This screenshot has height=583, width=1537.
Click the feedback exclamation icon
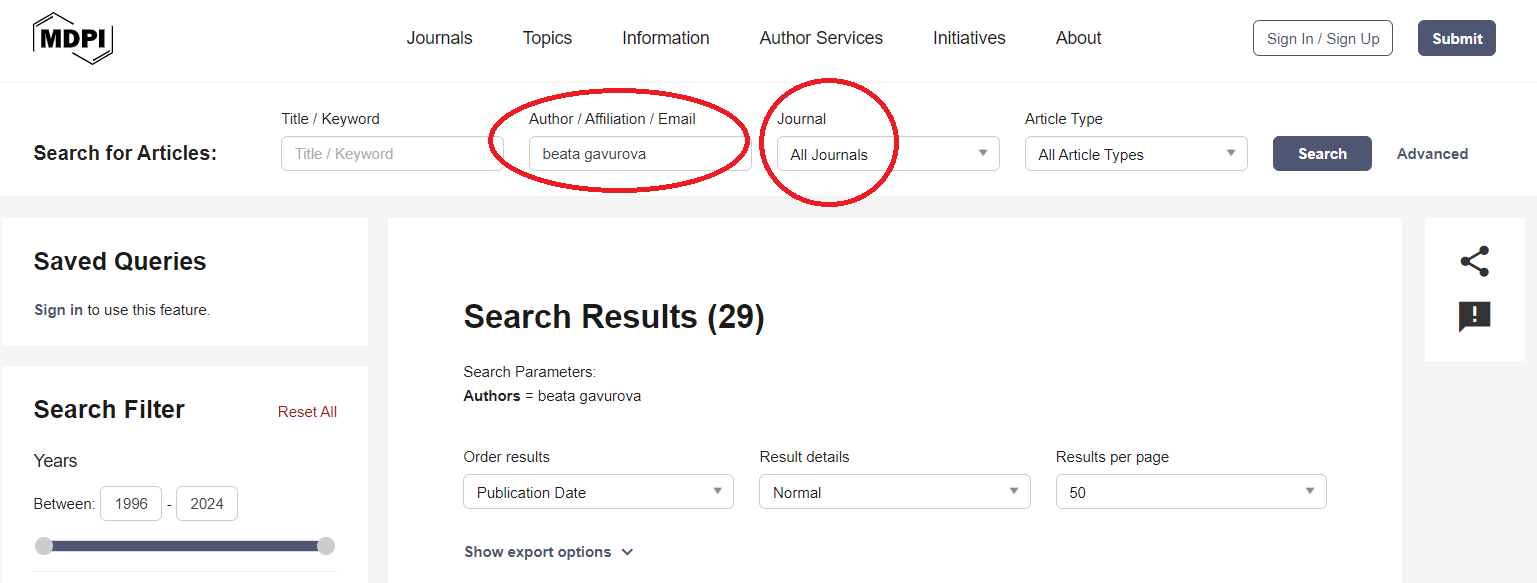tap(1474, 317)
